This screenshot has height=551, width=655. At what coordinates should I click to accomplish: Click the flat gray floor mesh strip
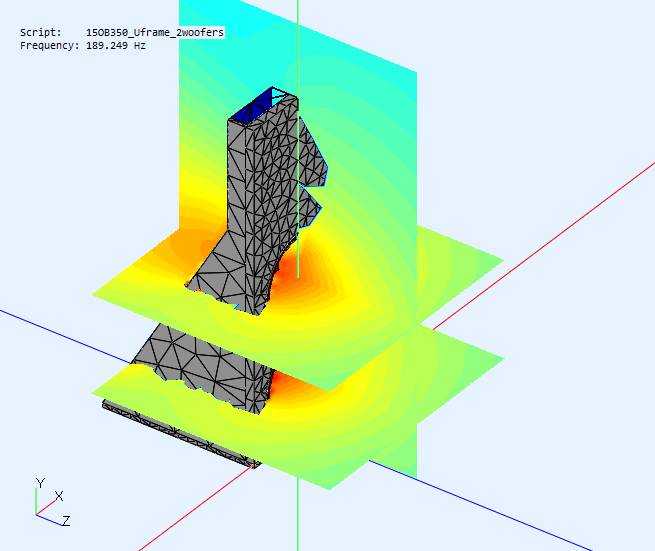(x=182, y=434)
